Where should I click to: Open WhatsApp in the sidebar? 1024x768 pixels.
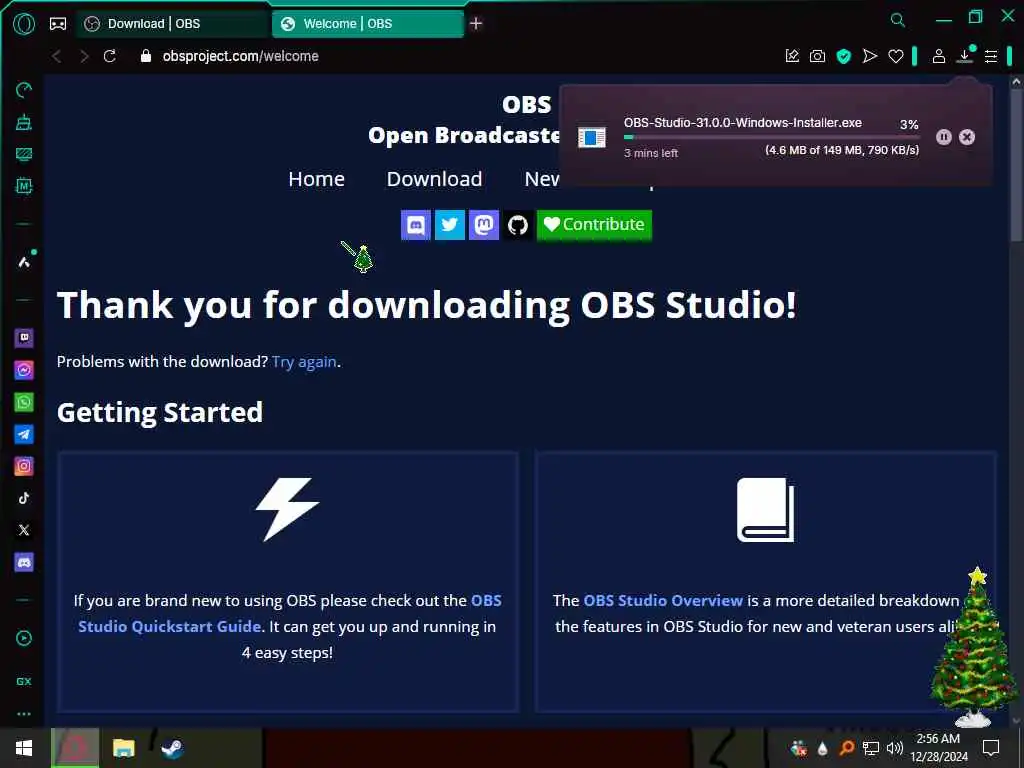[x=24, y=402]
